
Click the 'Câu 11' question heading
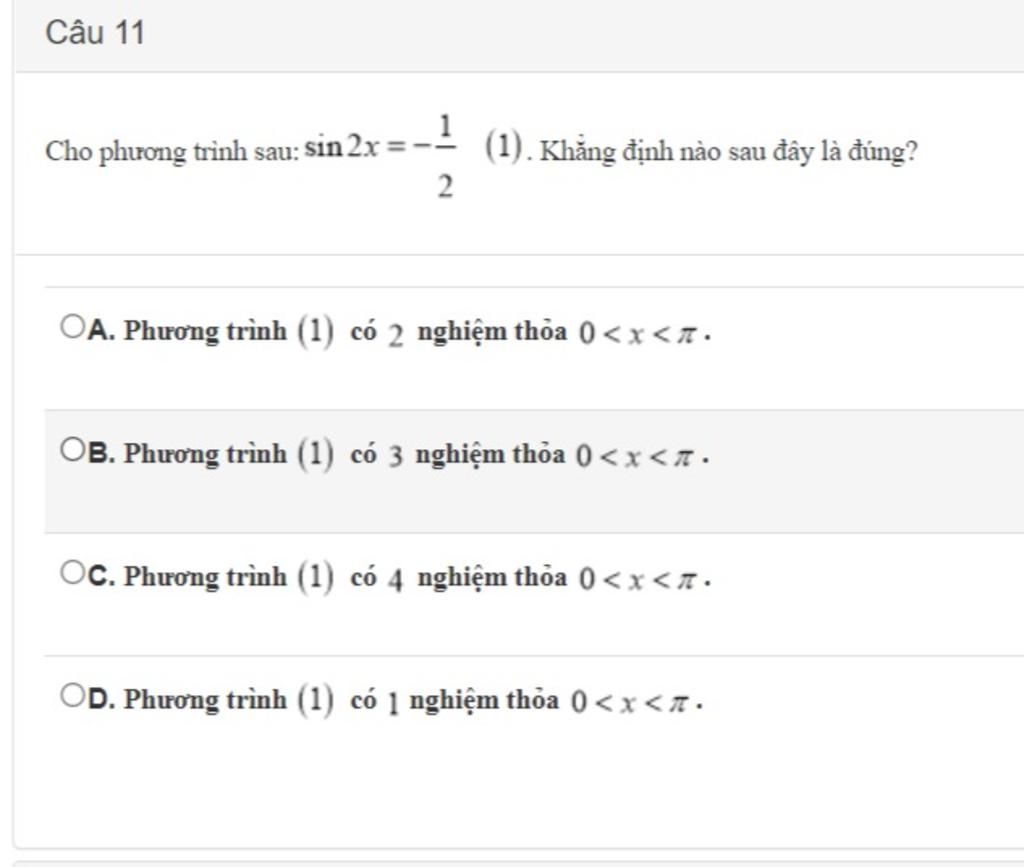coord(95,33)
